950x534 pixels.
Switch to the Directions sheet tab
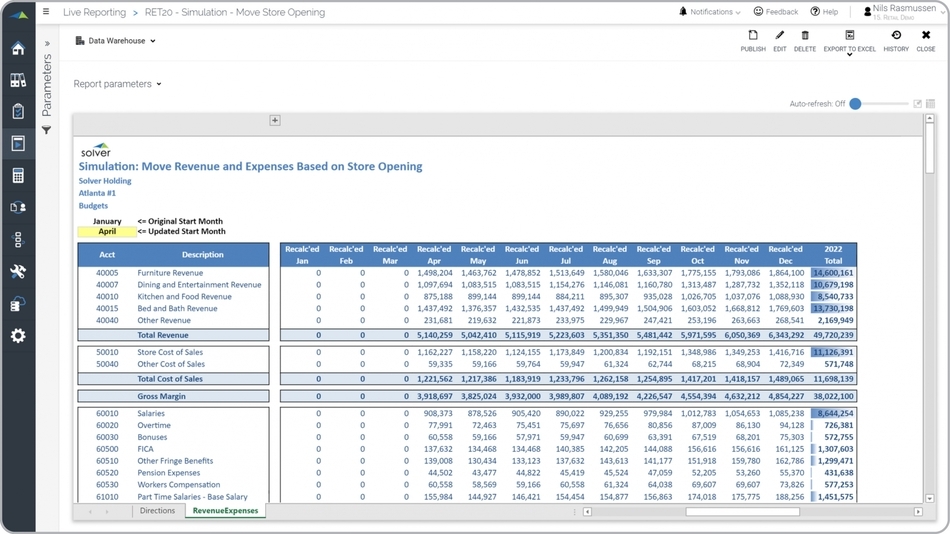(x=157, y=511)
